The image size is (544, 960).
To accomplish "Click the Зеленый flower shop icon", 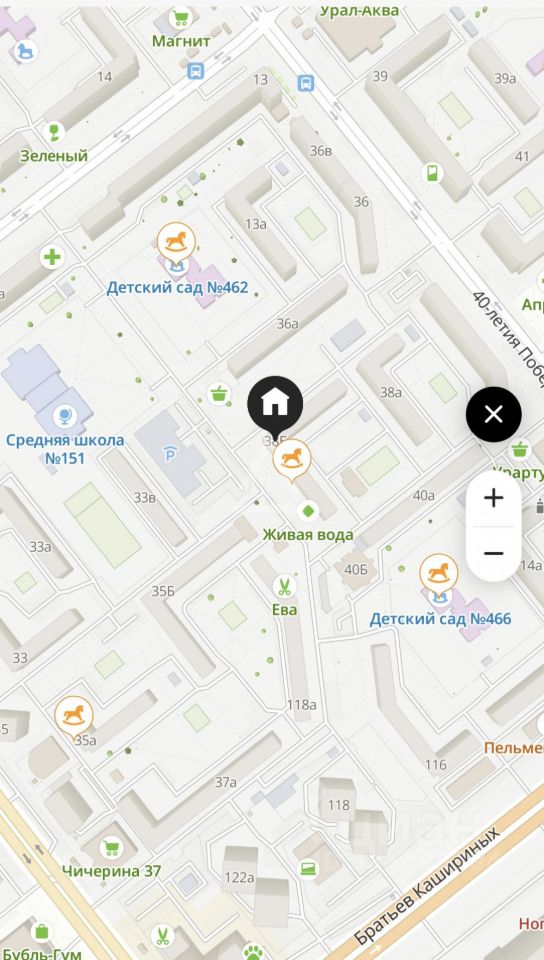I will coord(54,132).
